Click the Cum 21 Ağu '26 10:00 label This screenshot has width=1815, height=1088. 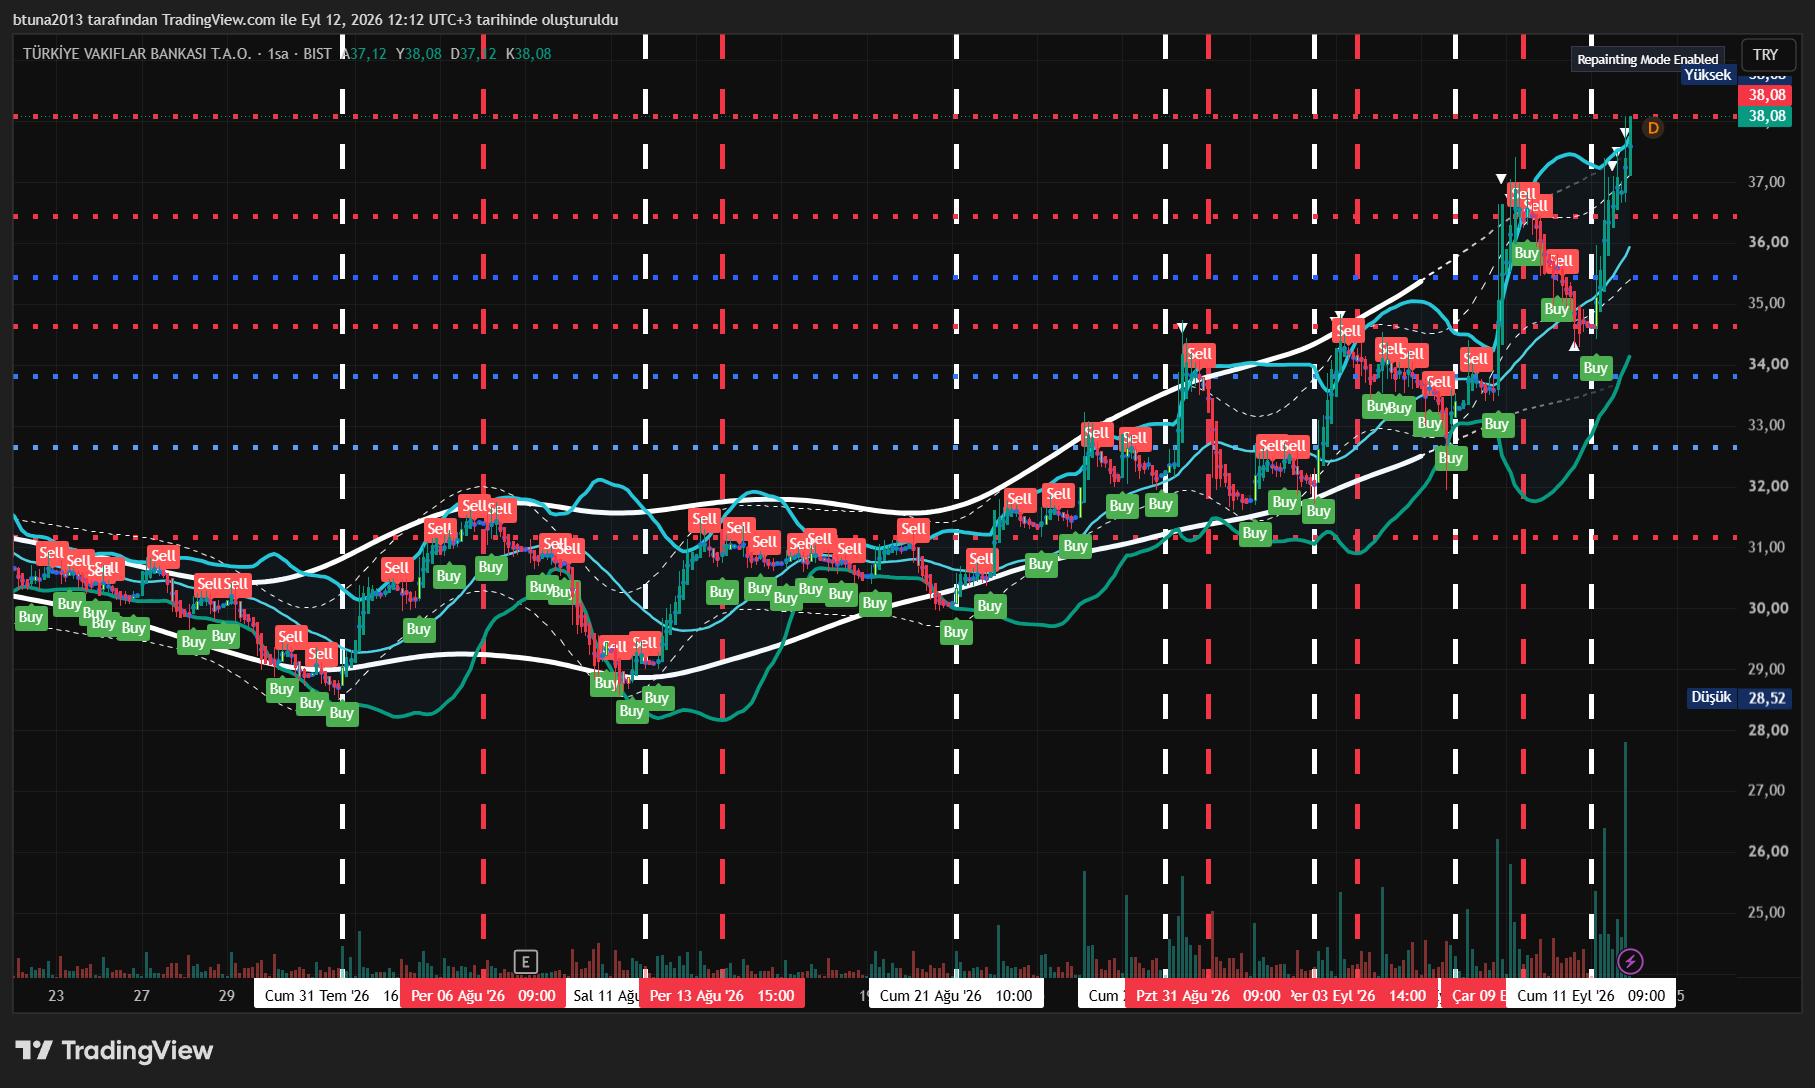coord(956,996)
